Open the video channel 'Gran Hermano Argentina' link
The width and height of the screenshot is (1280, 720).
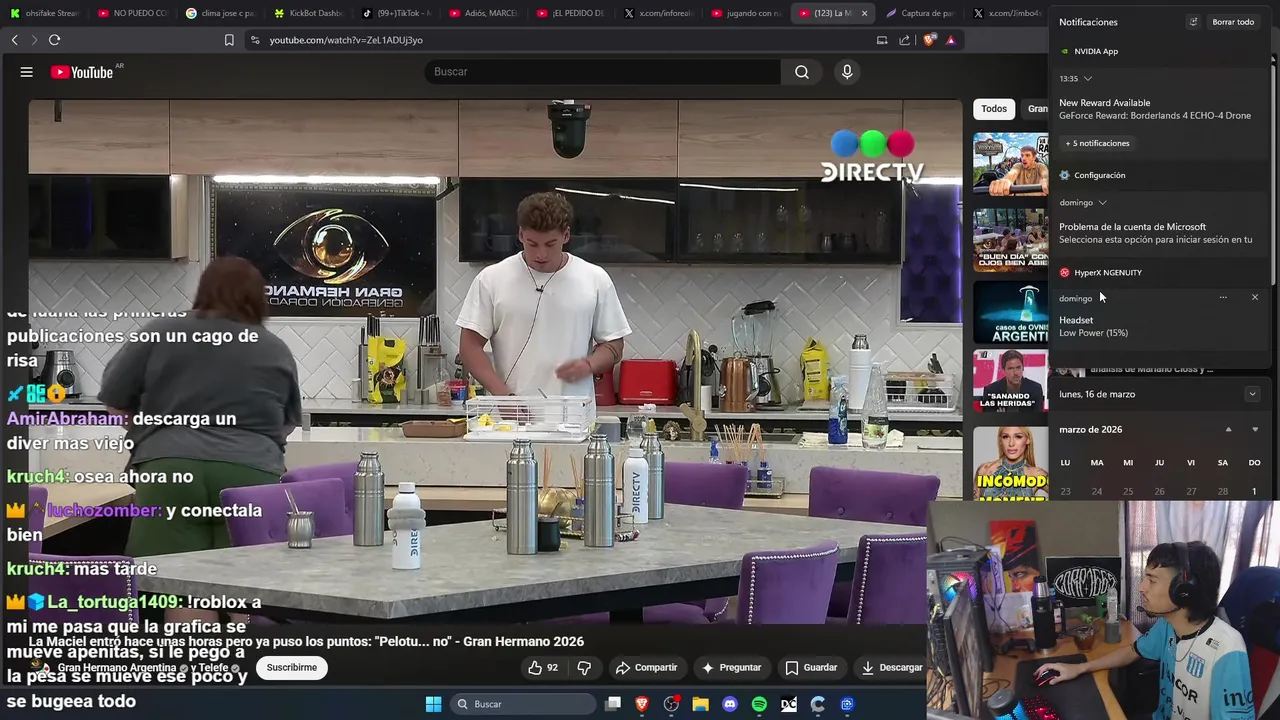(x=117, y=668)
